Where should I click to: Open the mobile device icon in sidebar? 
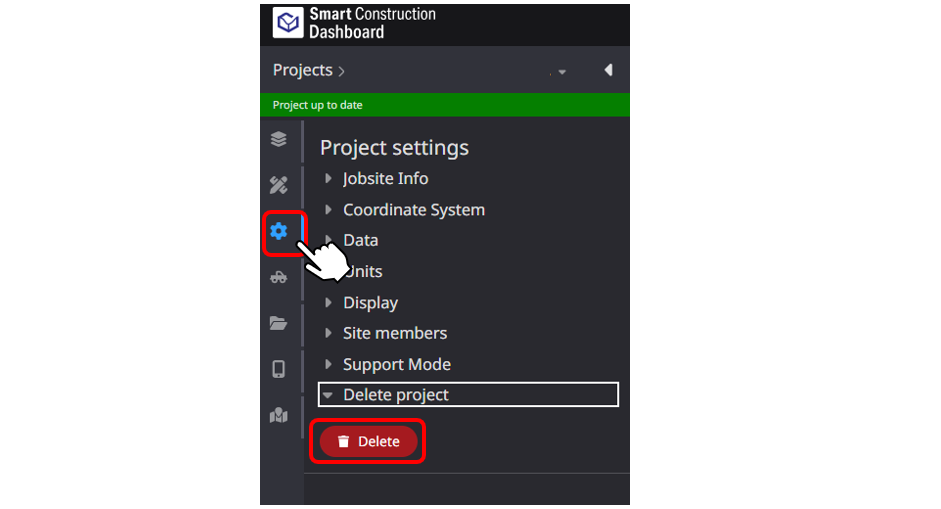(278, 369)
